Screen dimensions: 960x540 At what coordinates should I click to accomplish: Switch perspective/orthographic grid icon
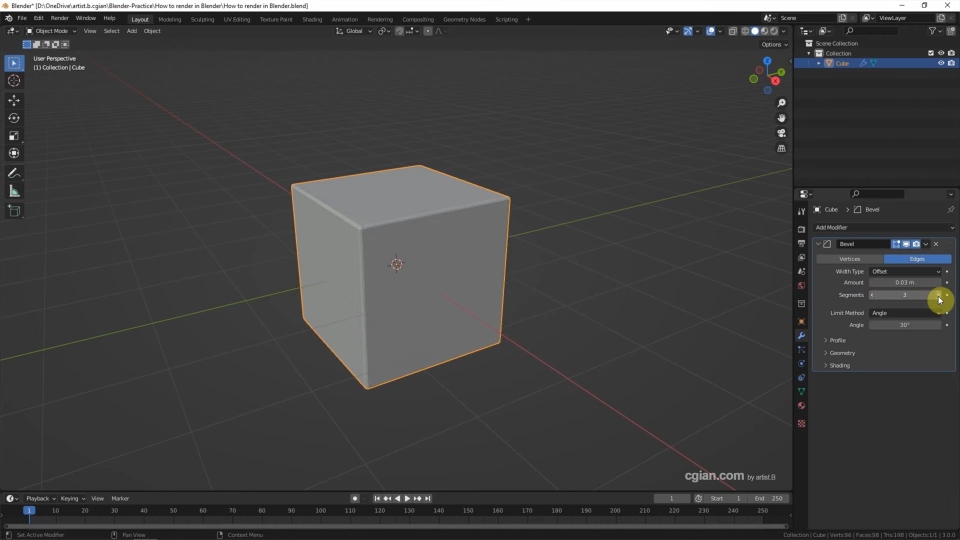(x=781, y=148)
